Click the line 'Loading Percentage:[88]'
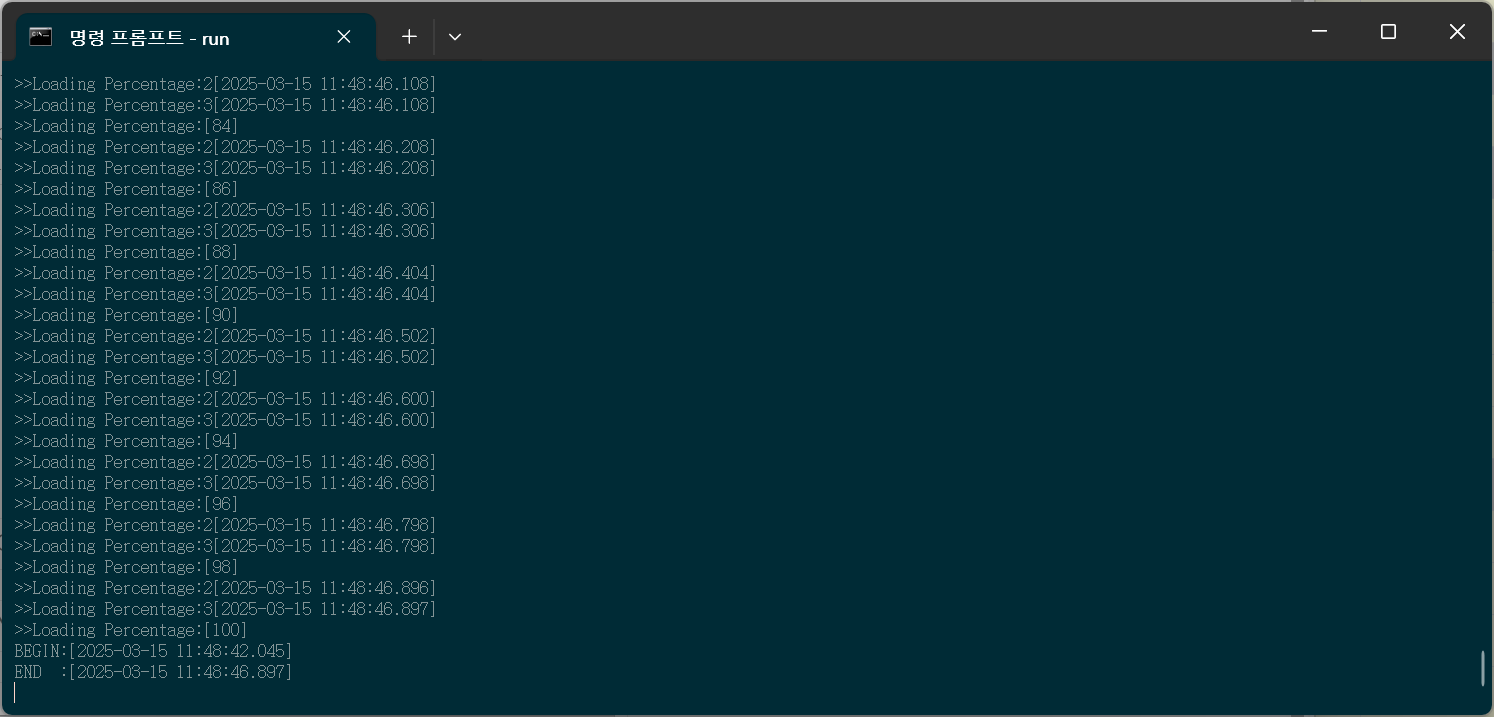 tap(126, 252)
